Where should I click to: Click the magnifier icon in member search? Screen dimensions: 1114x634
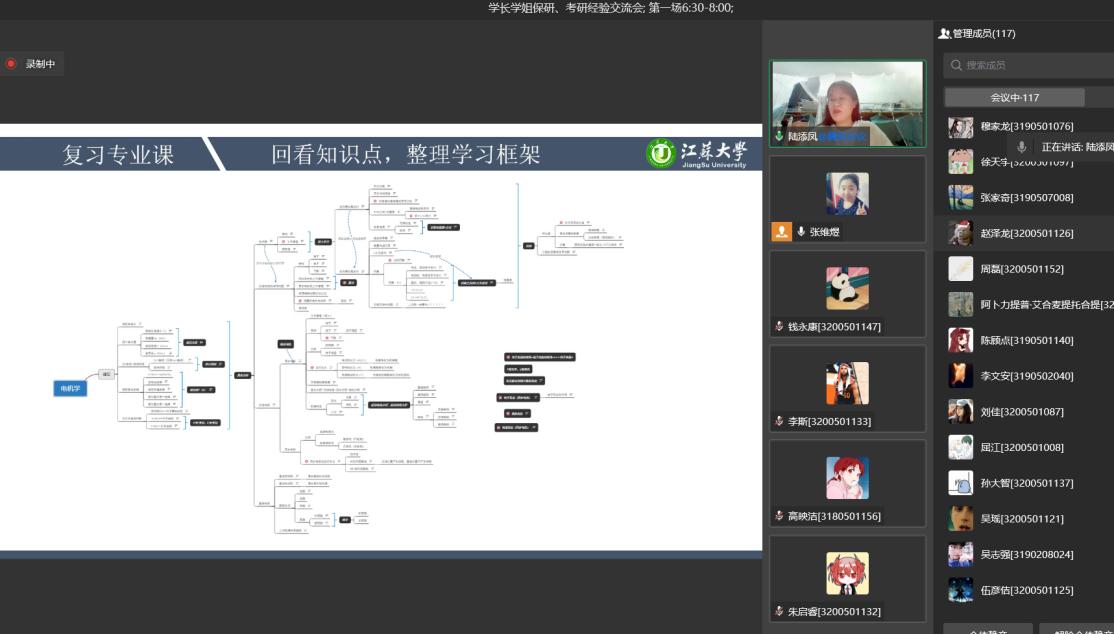(x=956, y=65)
